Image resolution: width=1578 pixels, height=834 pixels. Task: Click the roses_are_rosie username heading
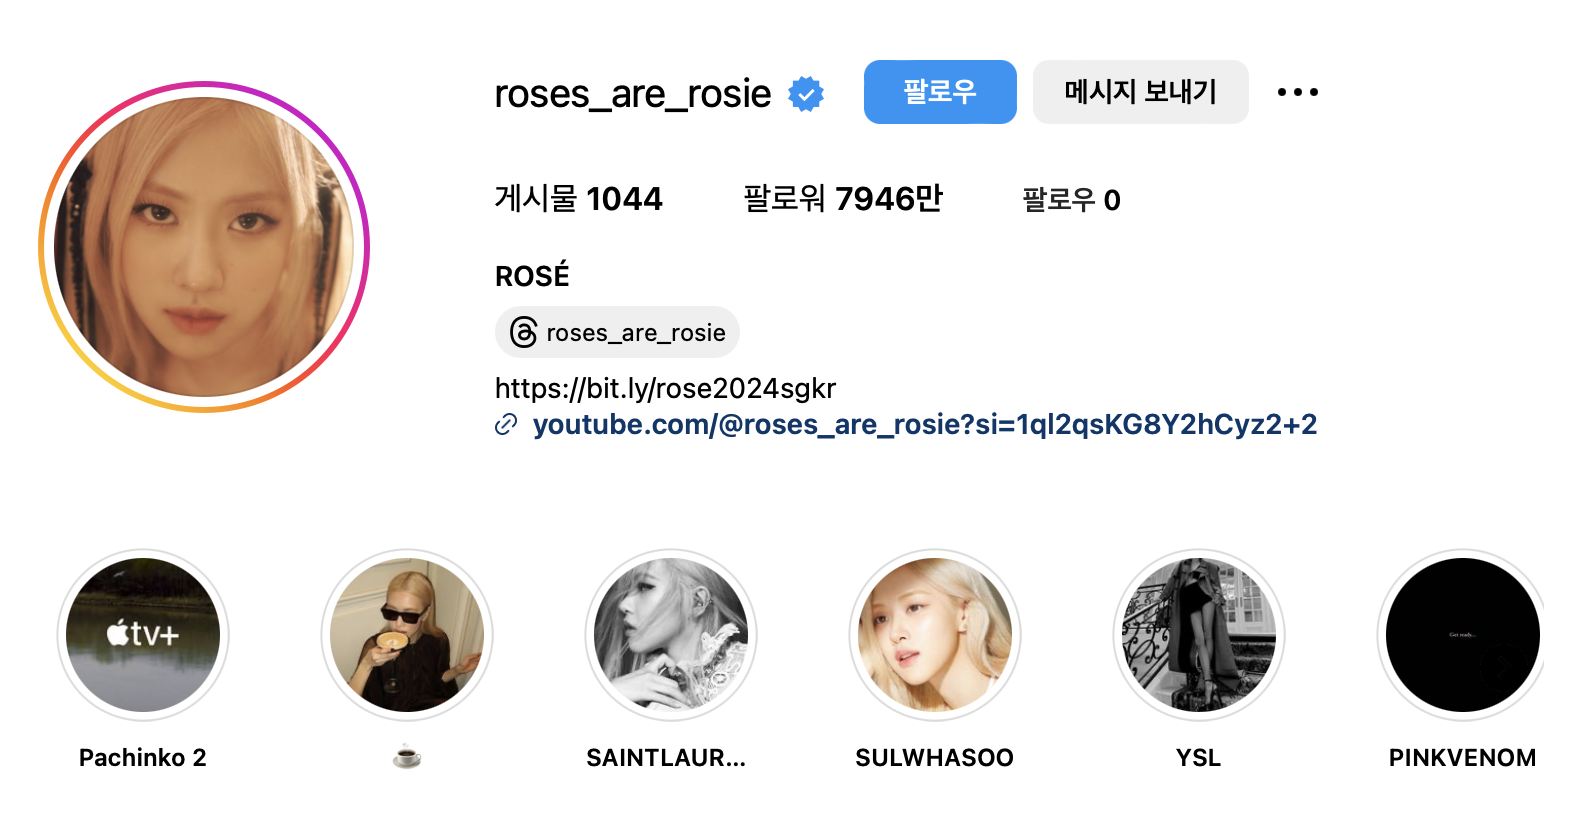[633, 94]
